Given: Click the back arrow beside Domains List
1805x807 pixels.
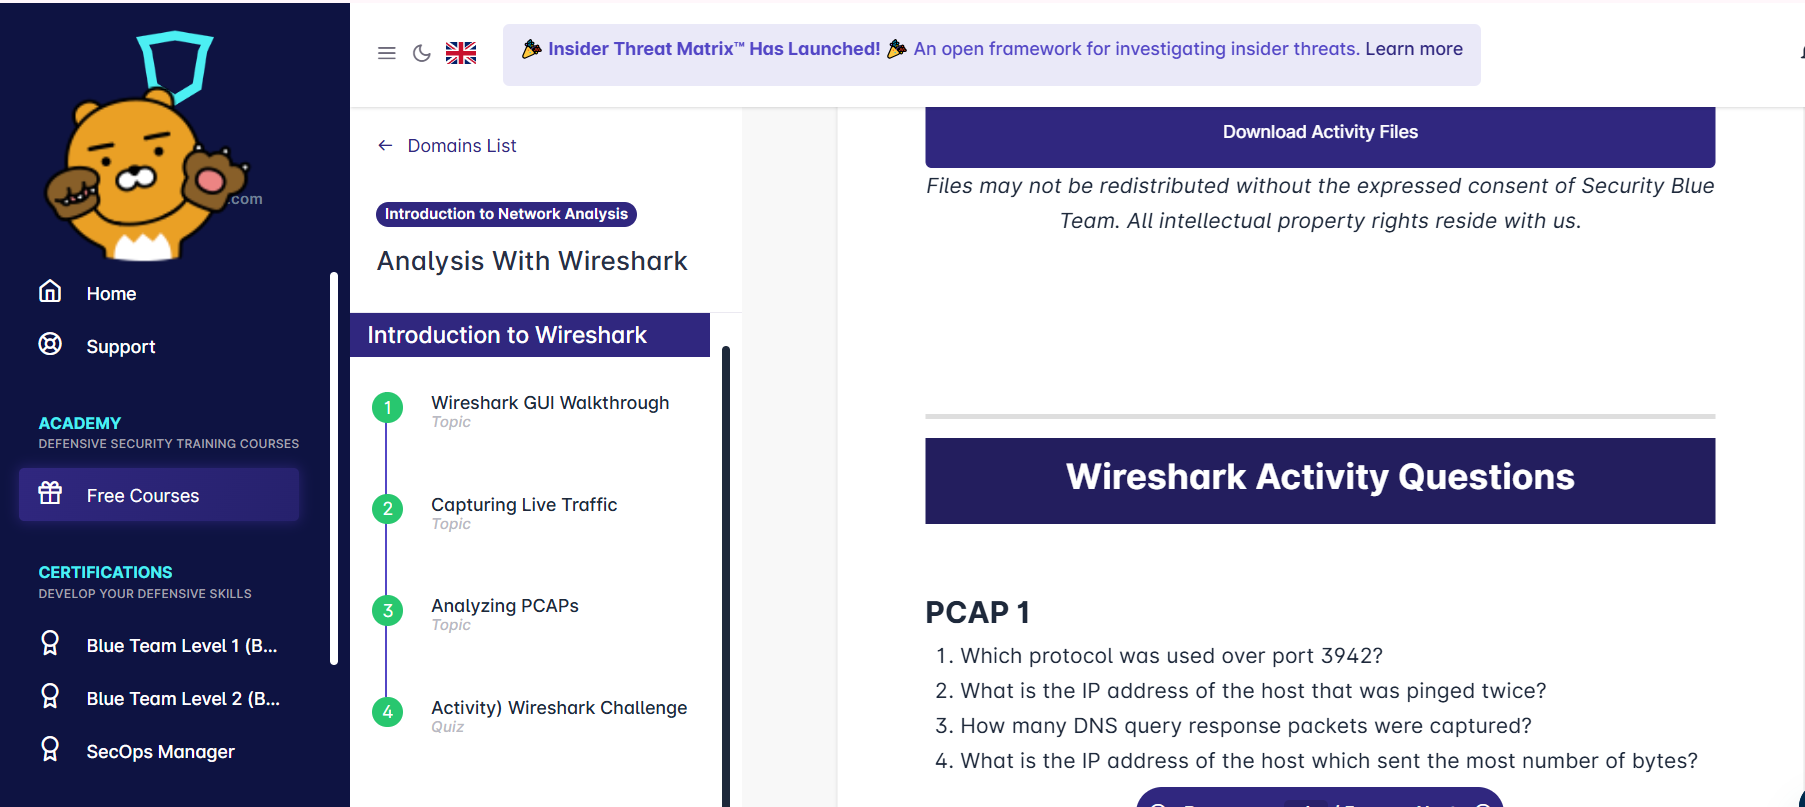Looking at the screenshot, I should (385, 146).
